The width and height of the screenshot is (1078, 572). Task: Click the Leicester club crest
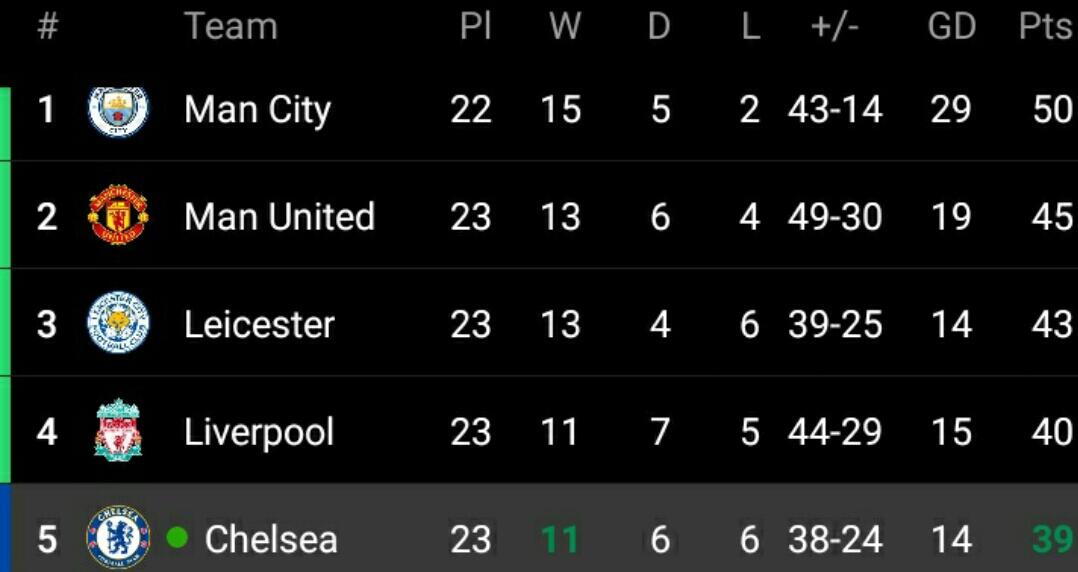[x=118, y=324]
